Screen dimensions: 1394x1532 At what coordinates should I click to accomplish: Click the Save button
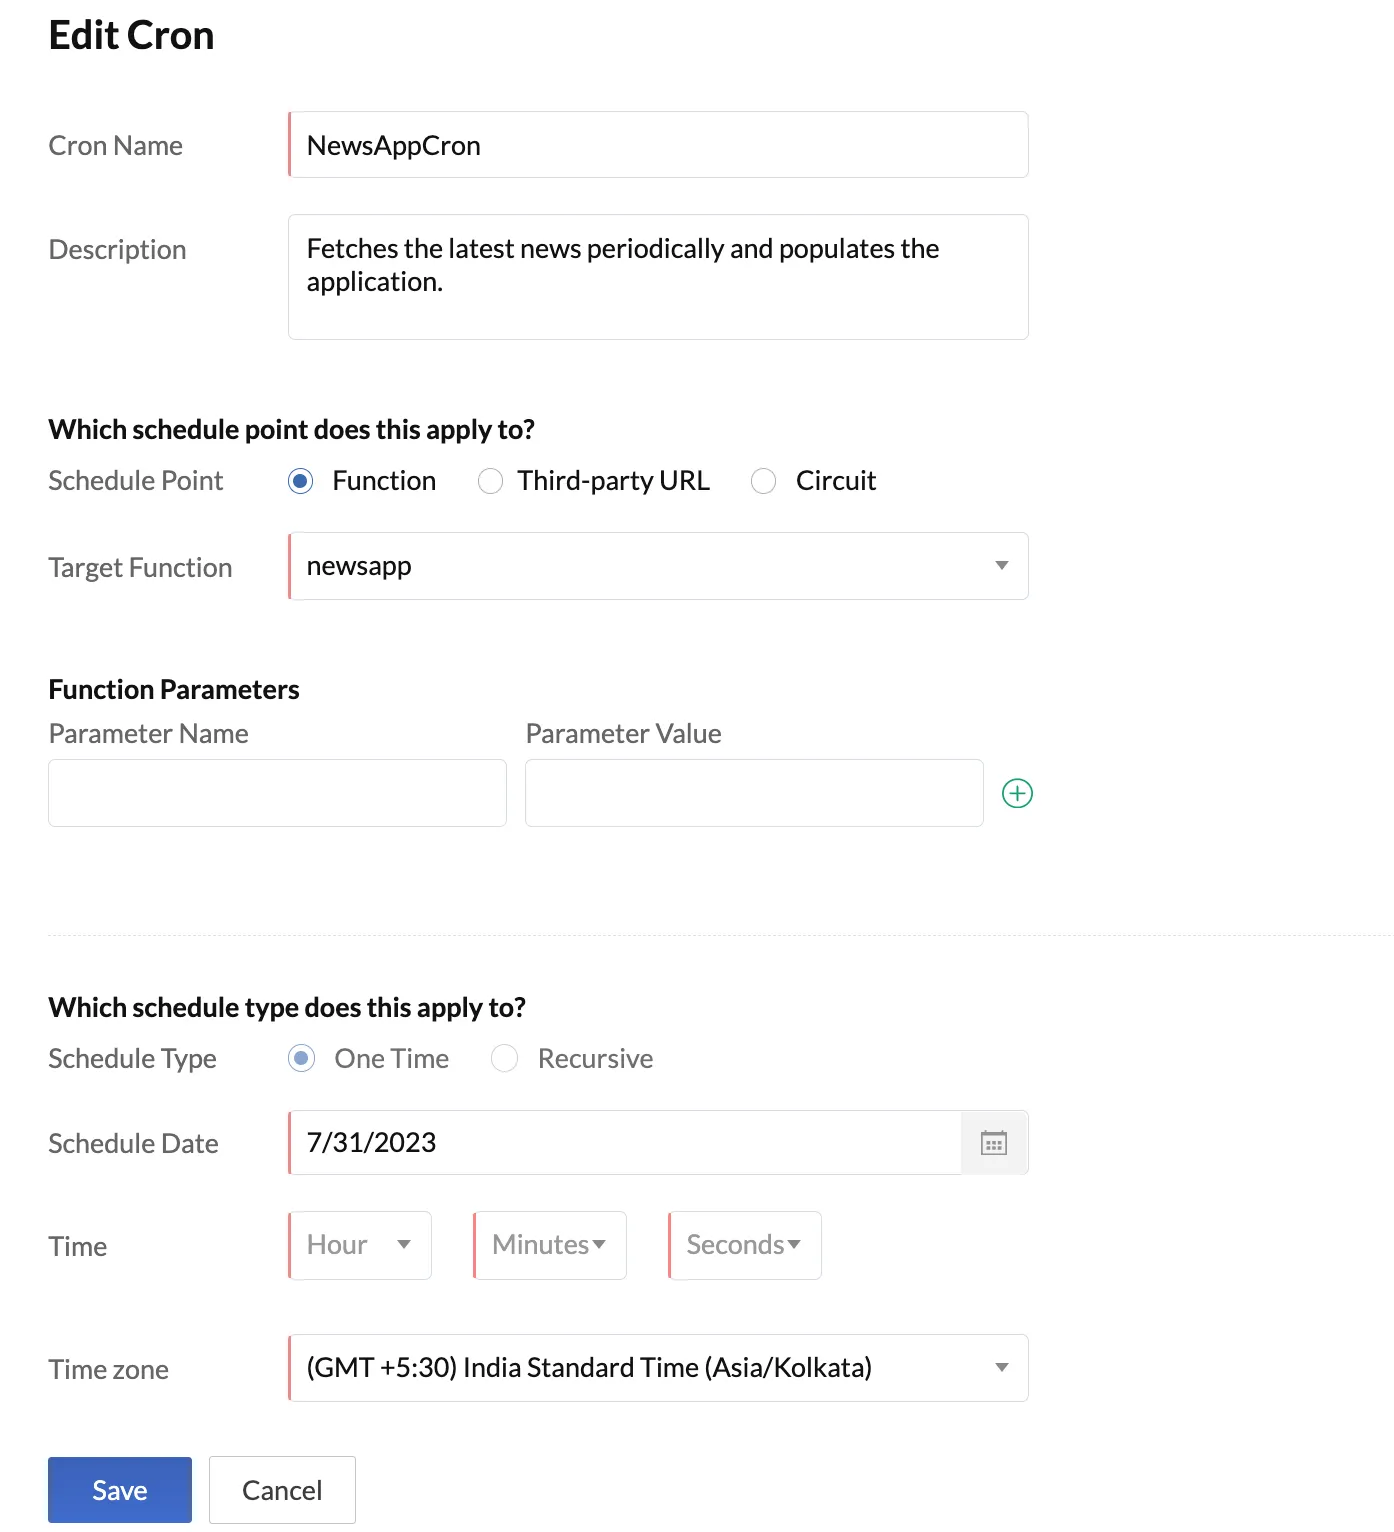coord(120,1490)
